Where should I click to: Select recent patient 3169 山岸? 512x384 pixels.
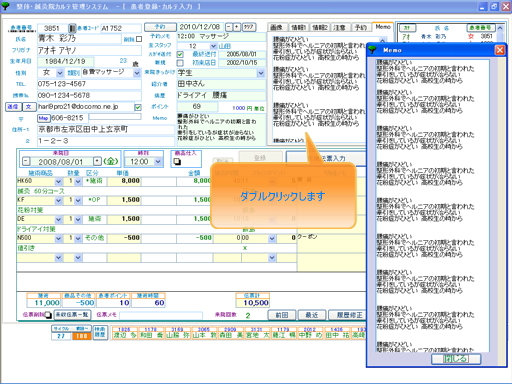(x=177, y=333)
